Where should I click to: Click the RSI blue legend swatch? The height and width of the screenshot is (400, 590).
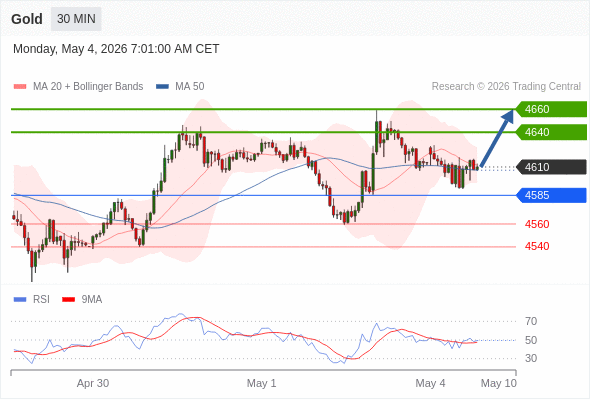20,300
